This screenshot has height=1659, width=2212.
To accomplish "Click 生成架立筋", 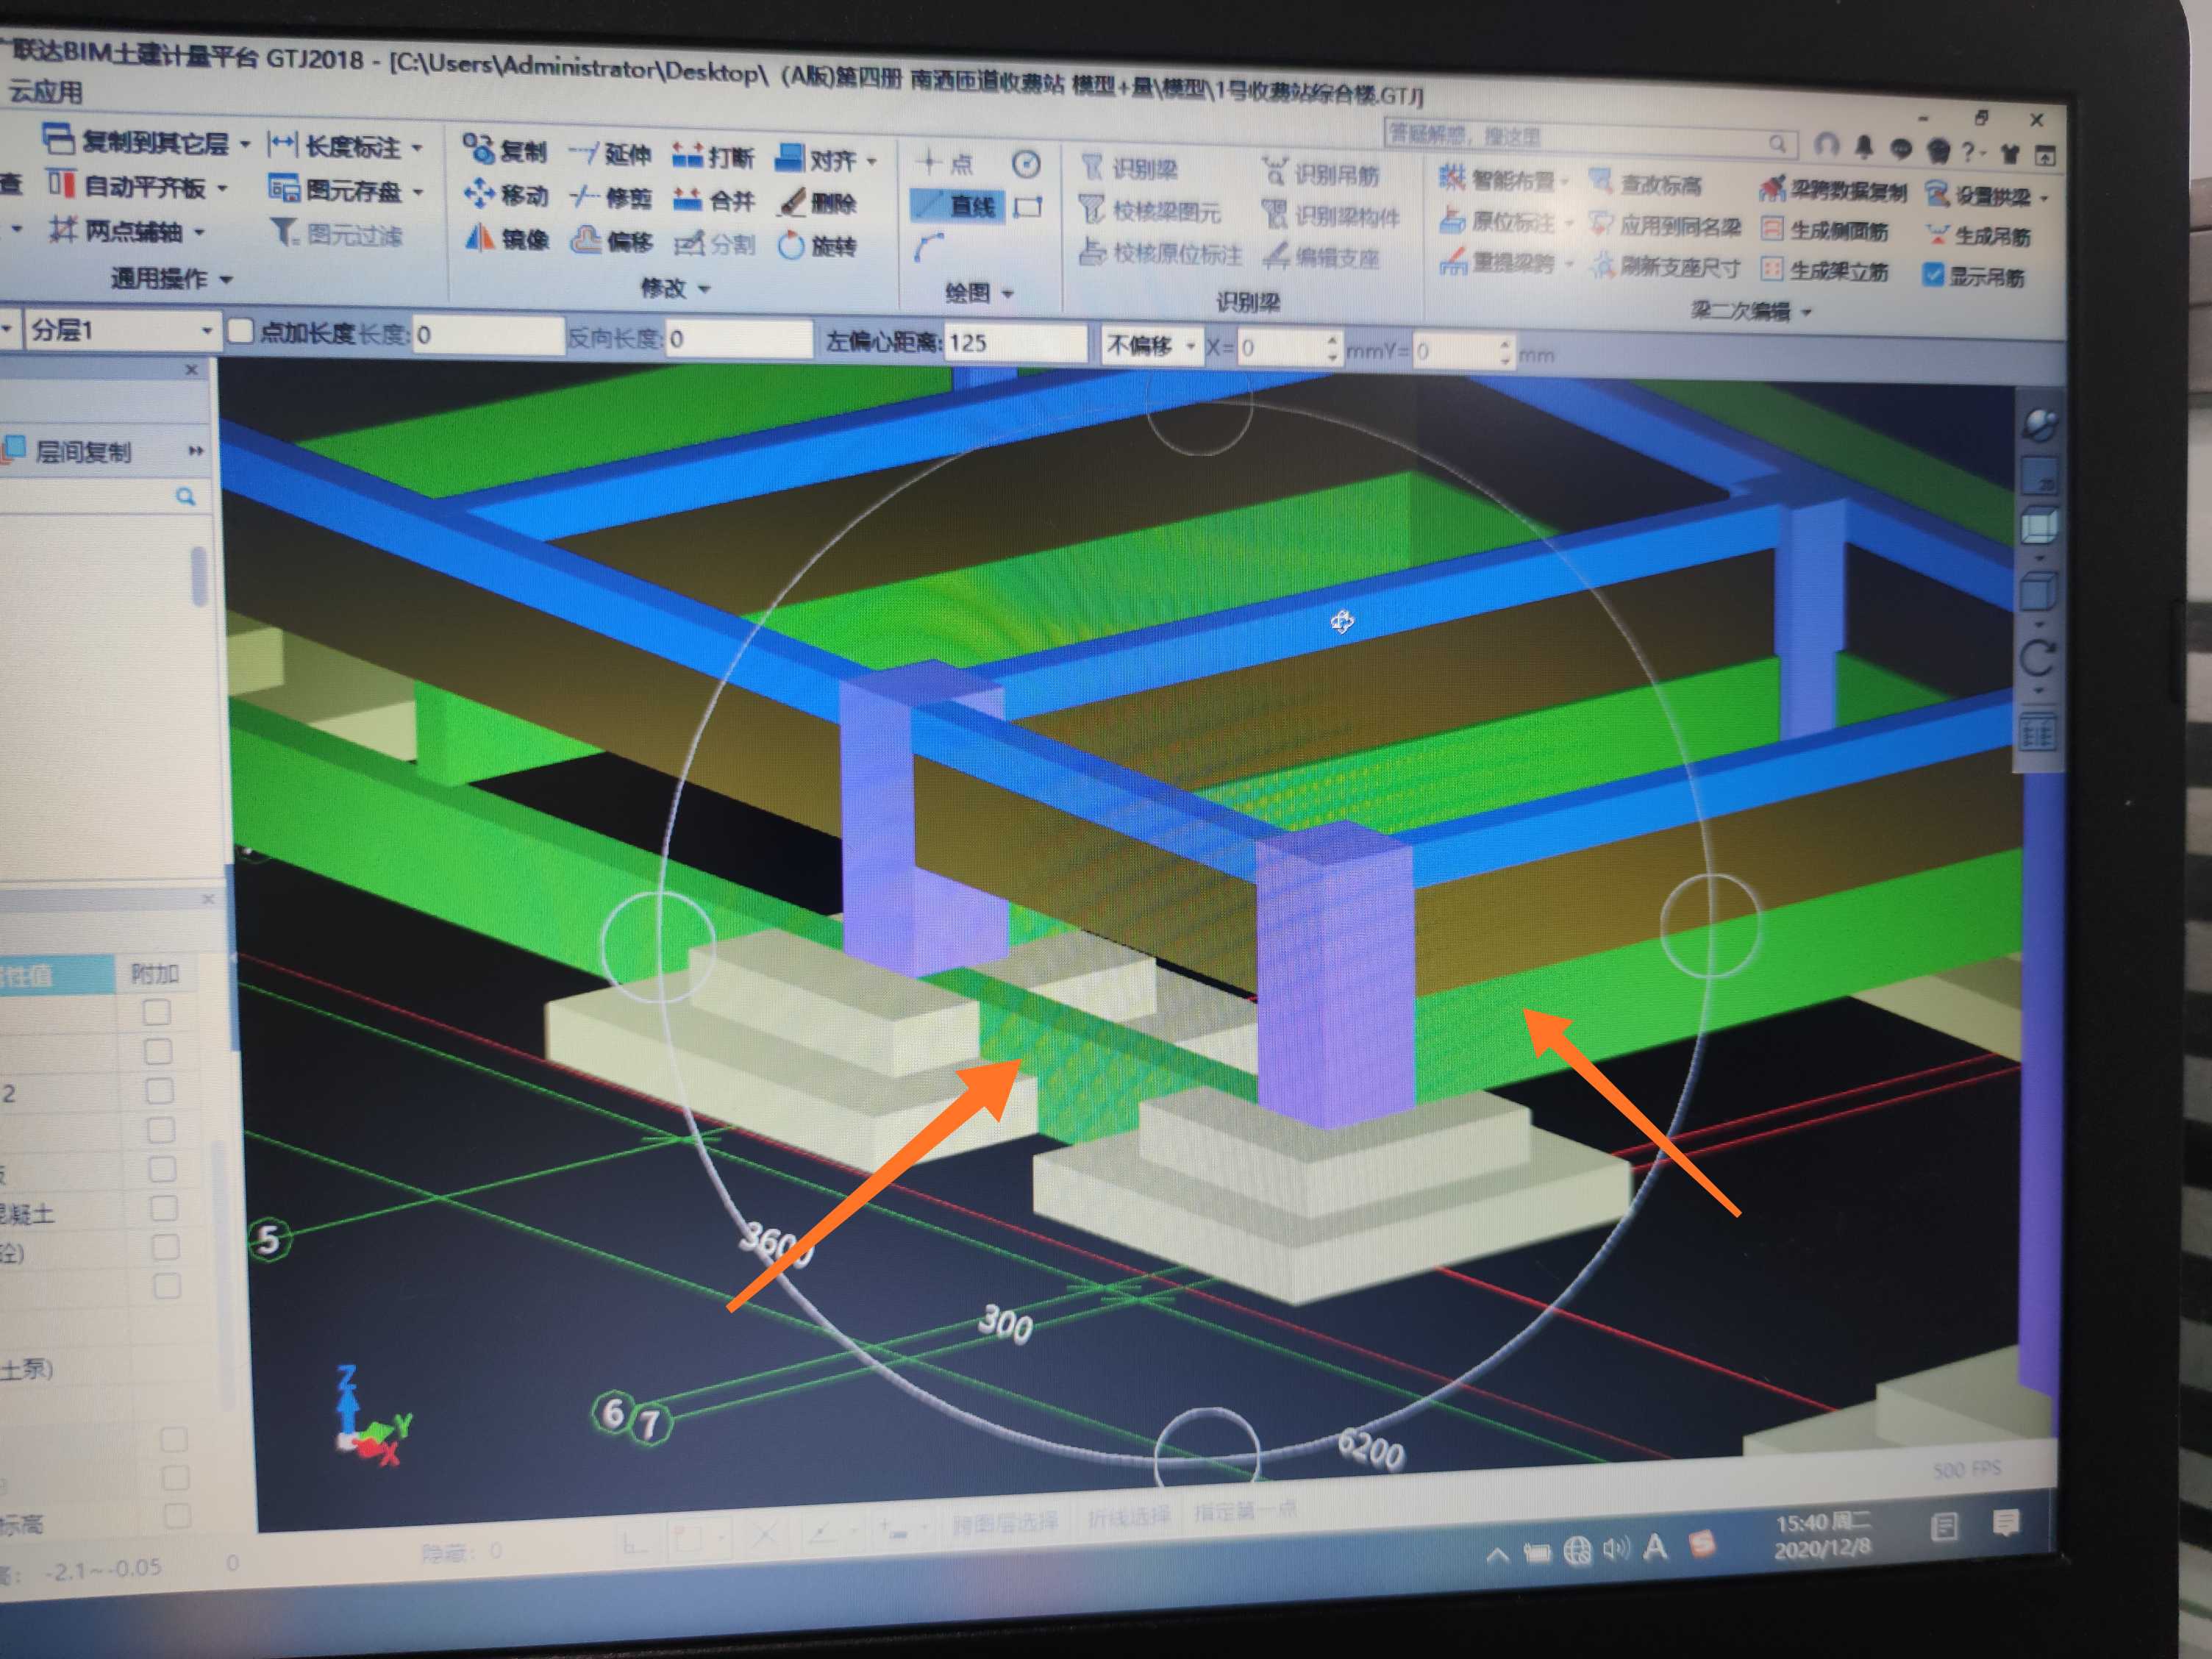I will [x=1825, y=271].
